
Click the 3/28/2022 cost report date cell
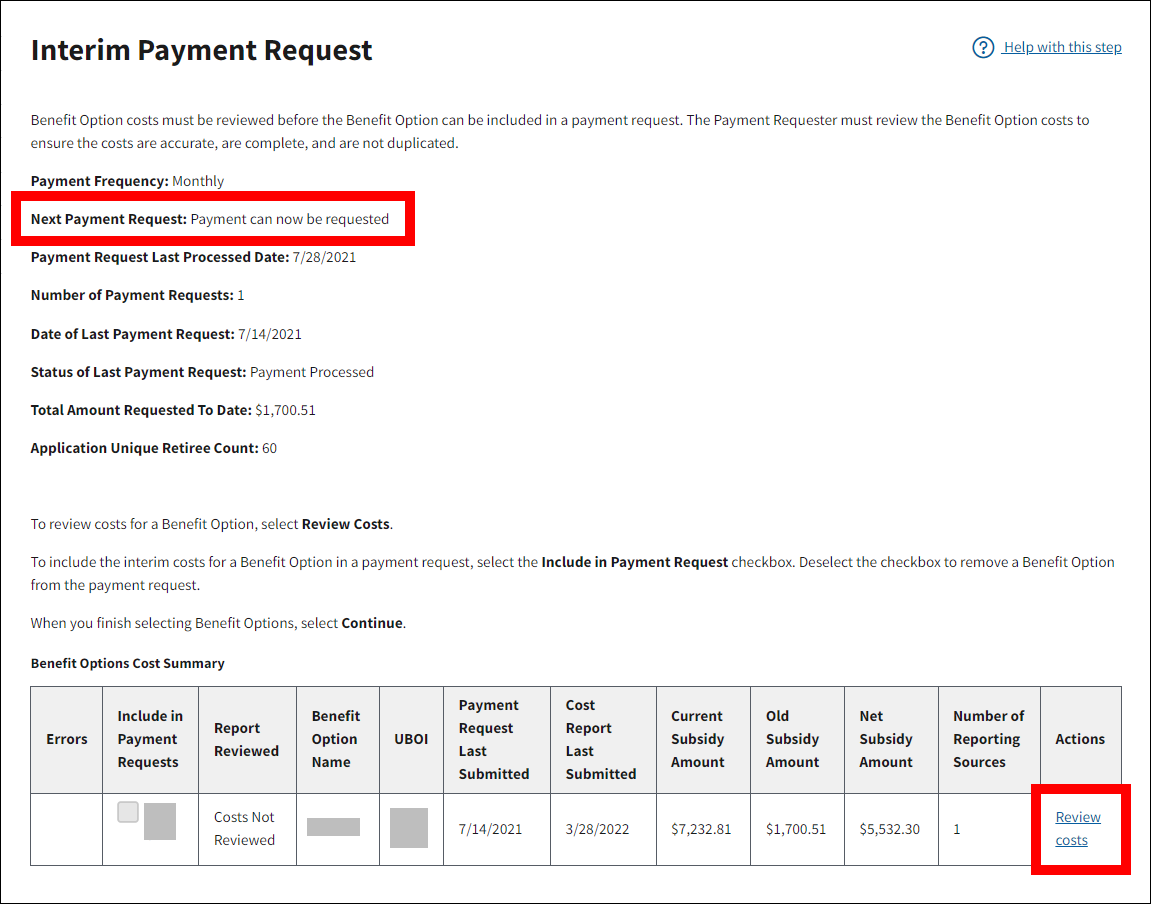597,829
